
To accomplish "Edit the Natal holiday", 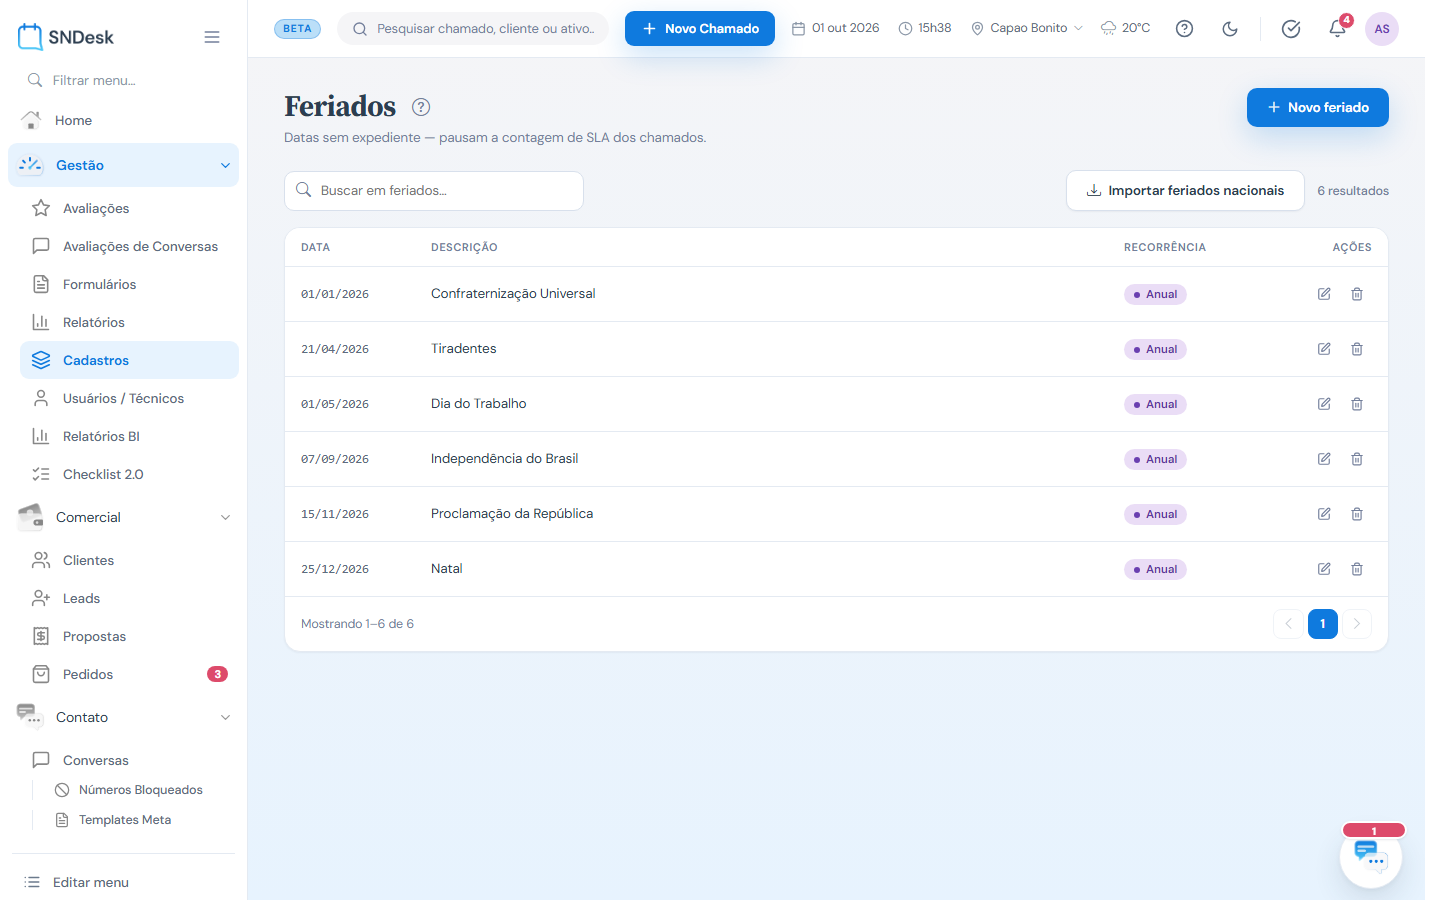I will click(x=1324, y=569).
